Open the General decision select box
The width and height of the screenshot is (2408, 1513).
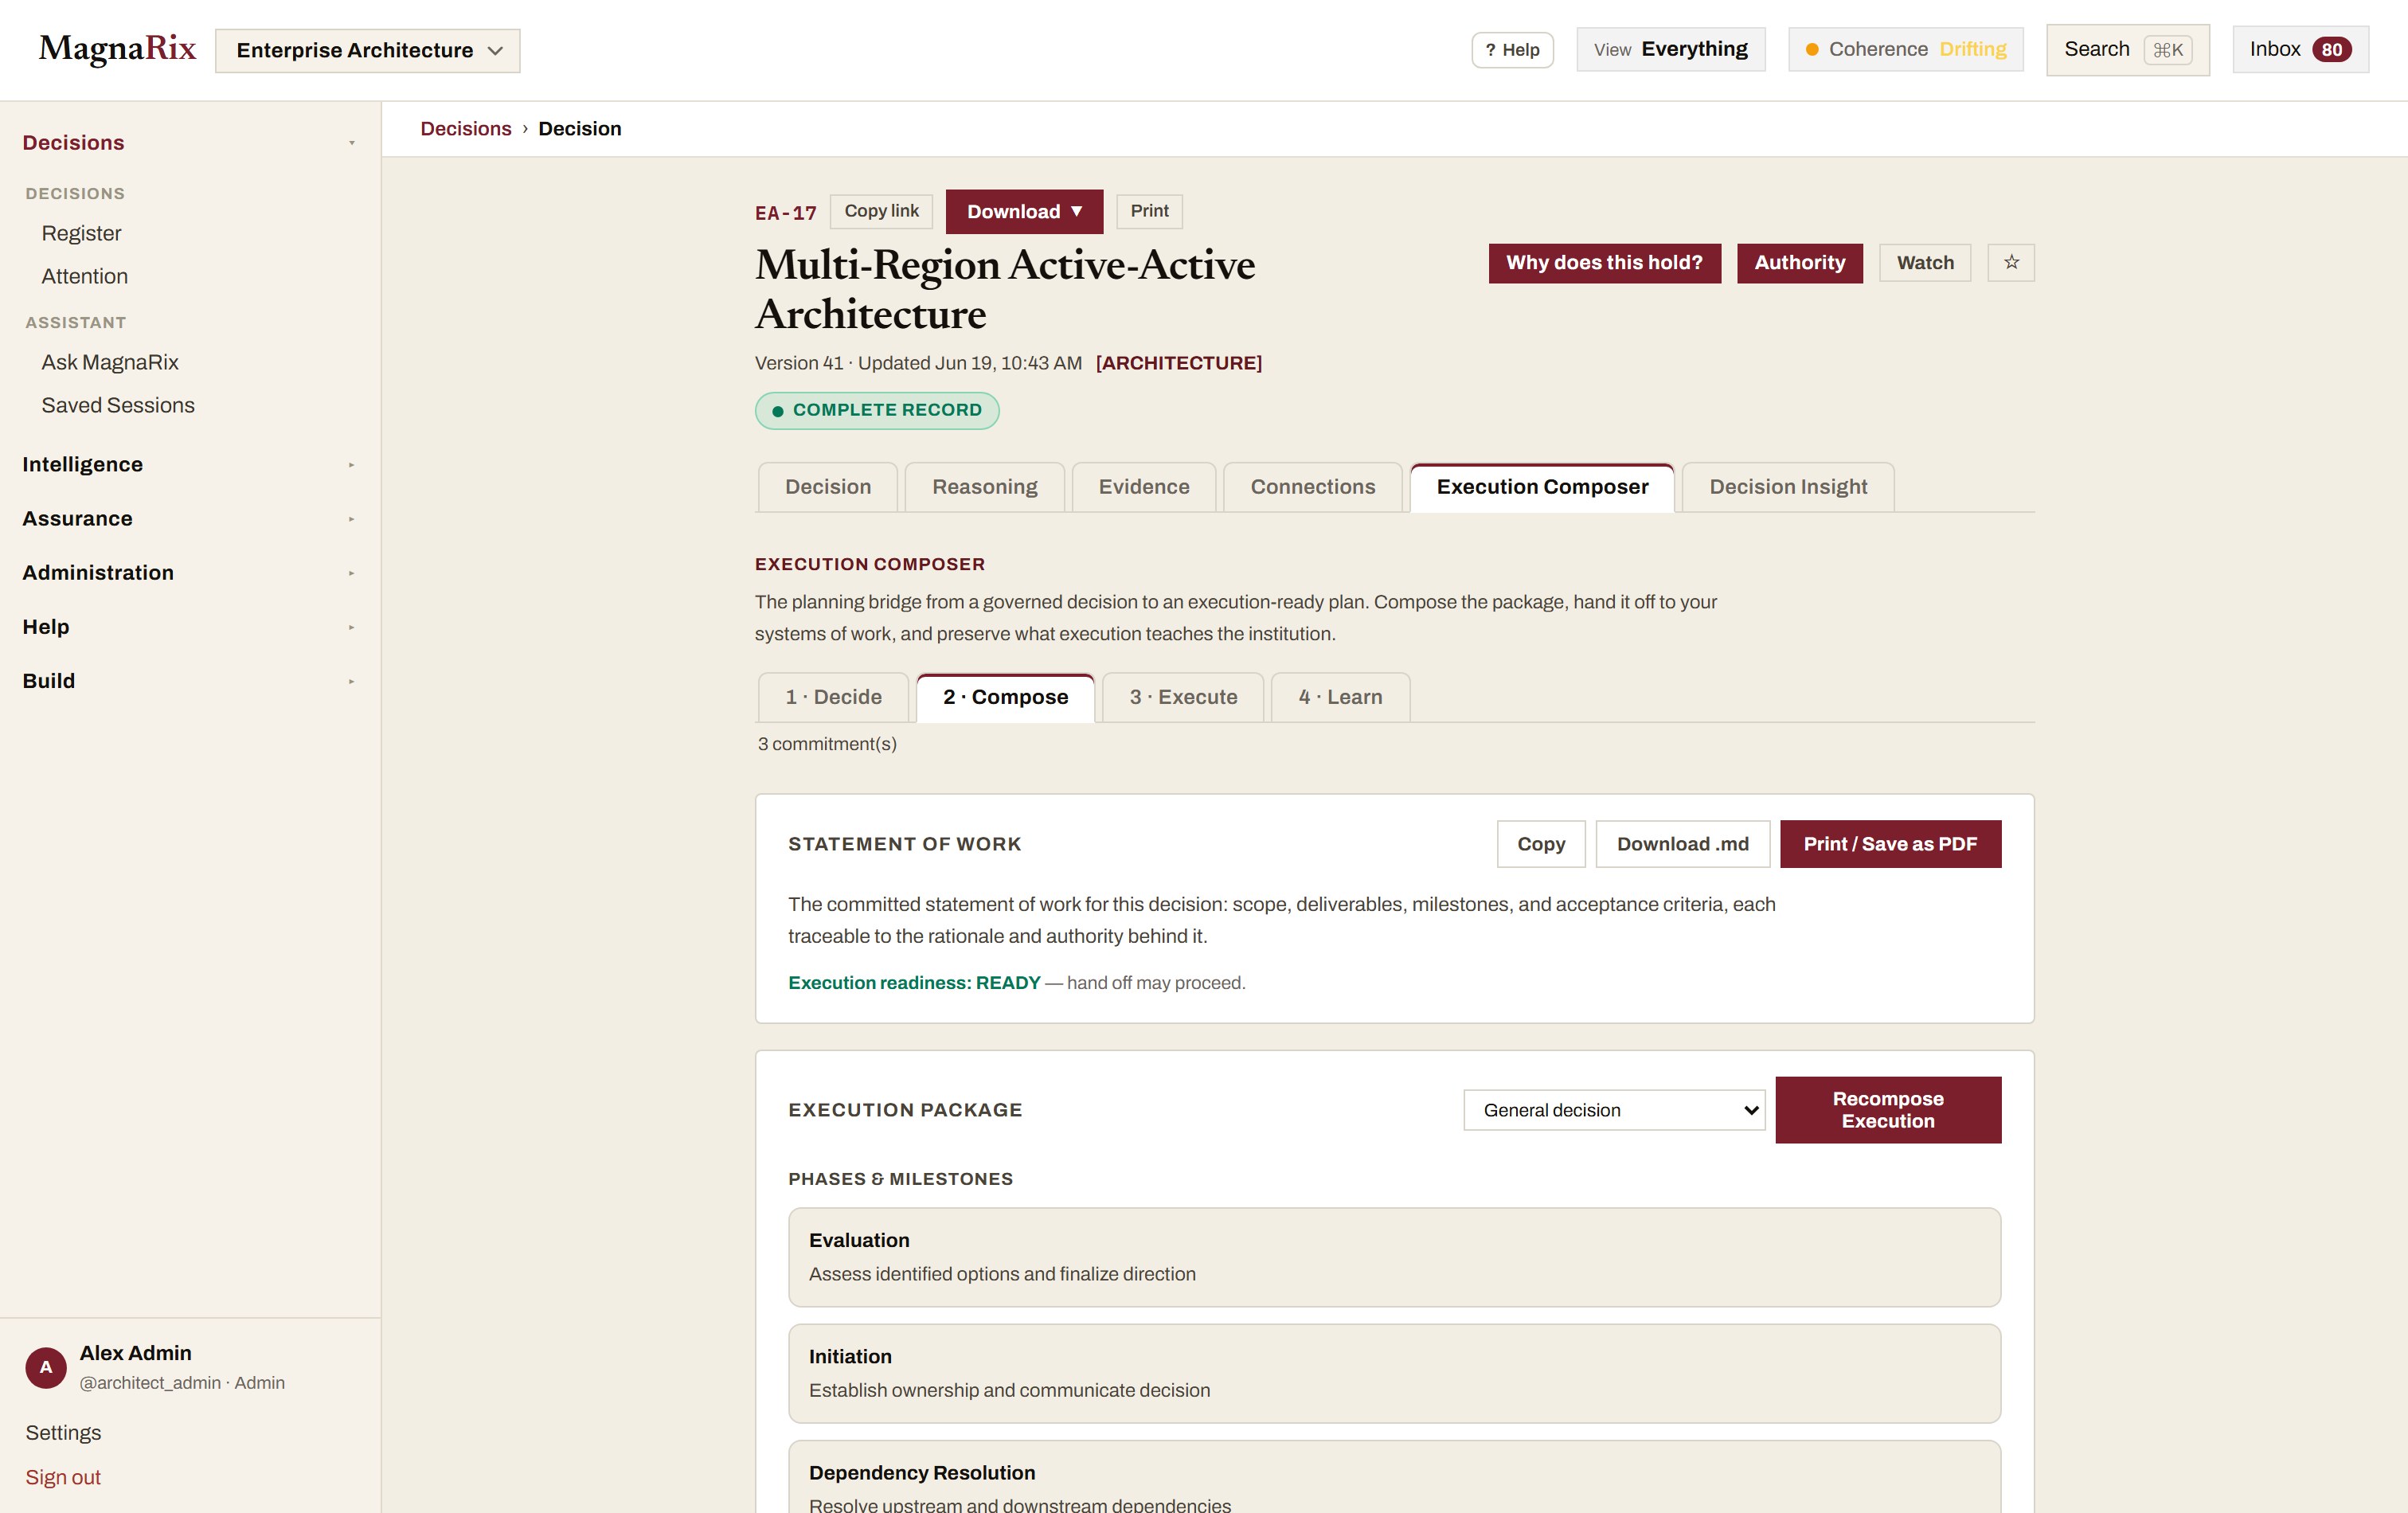(x=1614, y=1110)
